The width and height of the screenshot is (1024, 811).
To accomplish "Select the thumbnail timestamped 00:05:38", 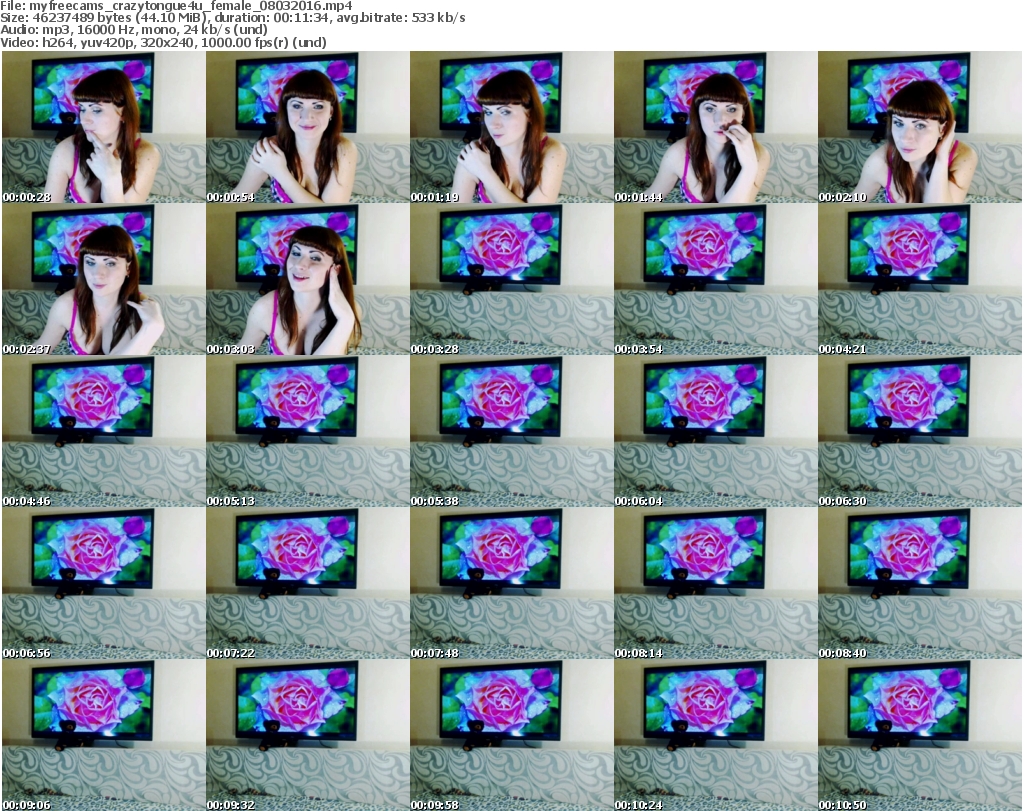I will 511,432.
